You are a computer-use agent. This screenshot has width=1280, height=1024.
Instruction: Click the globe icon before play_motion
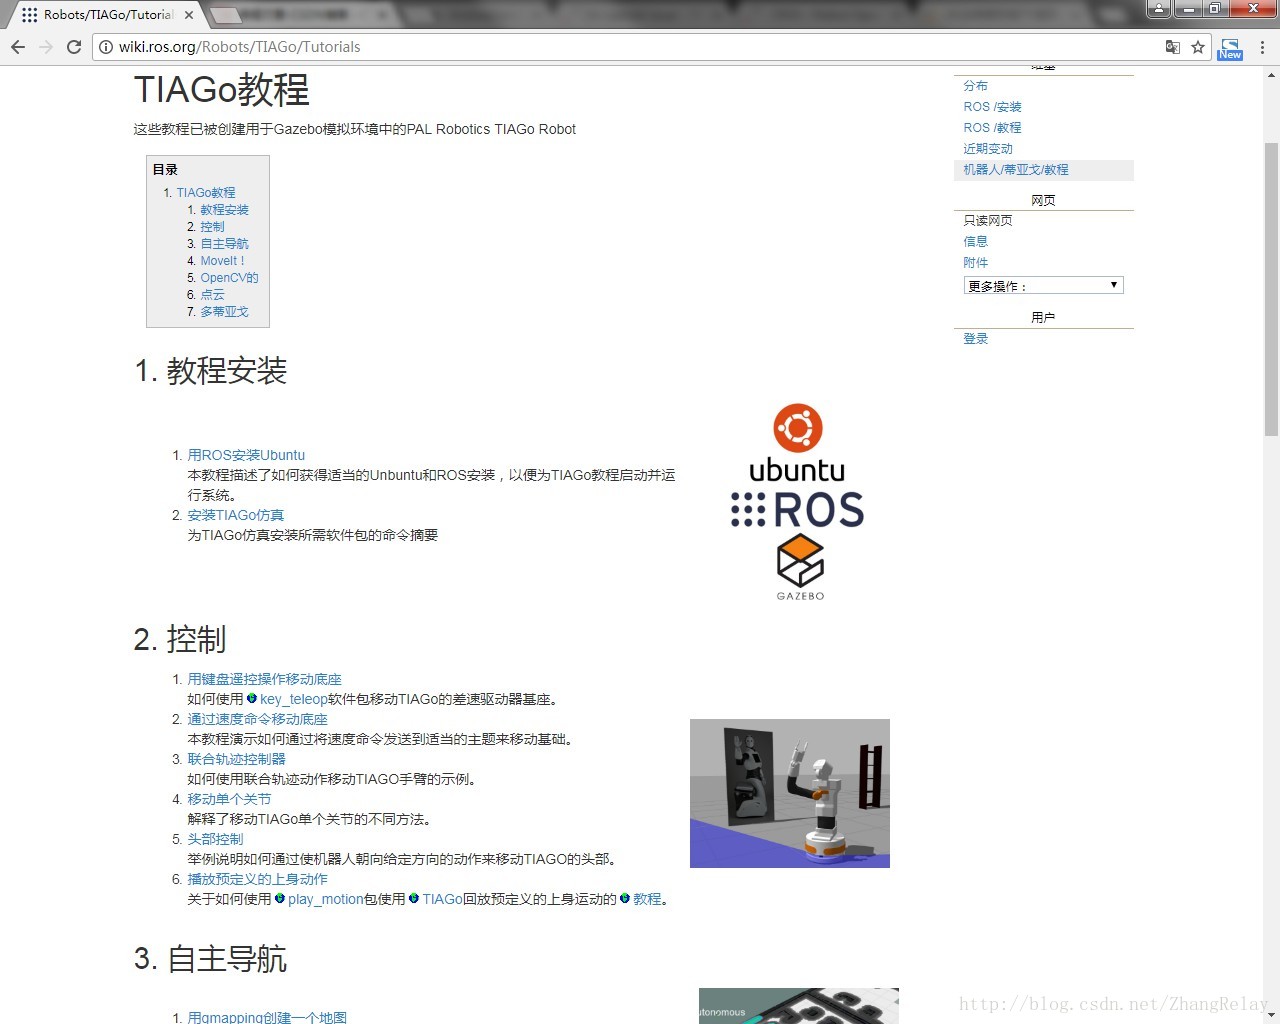280,898
